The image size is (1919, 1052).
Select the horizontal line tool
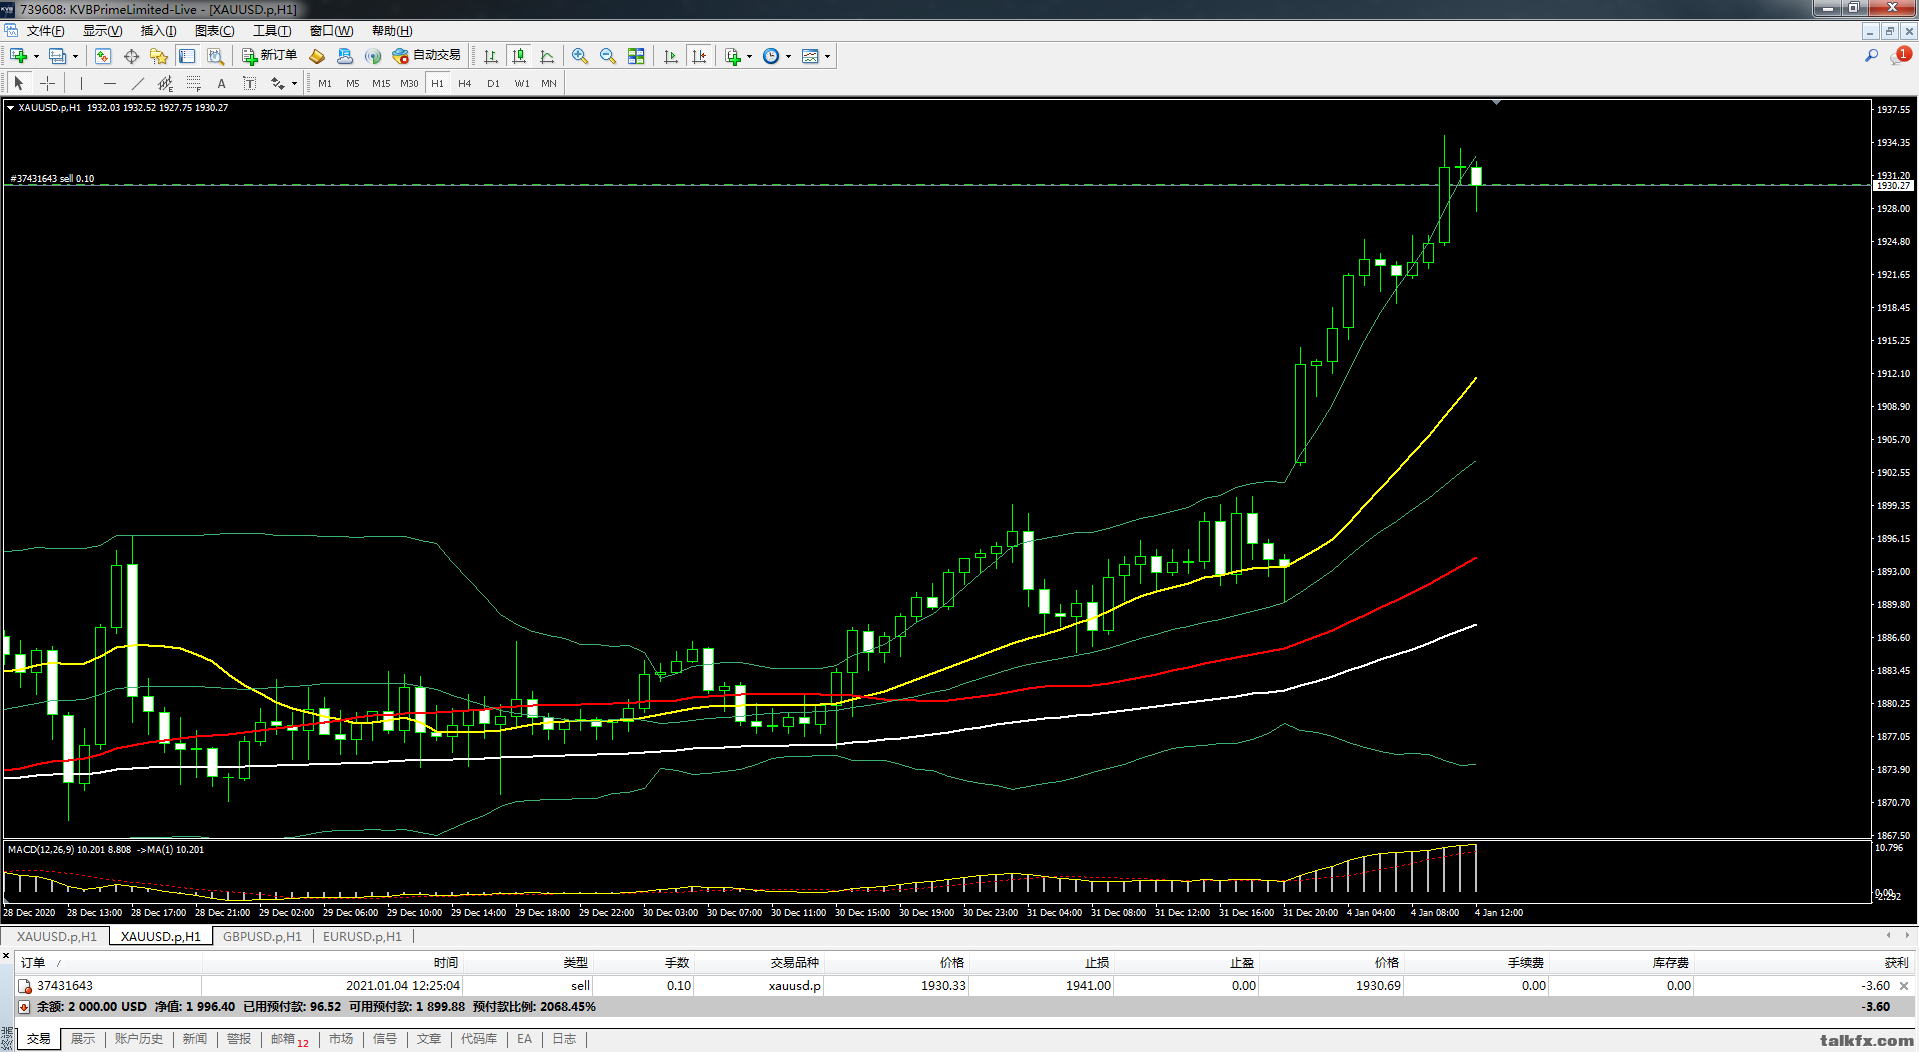coord(110,83)
